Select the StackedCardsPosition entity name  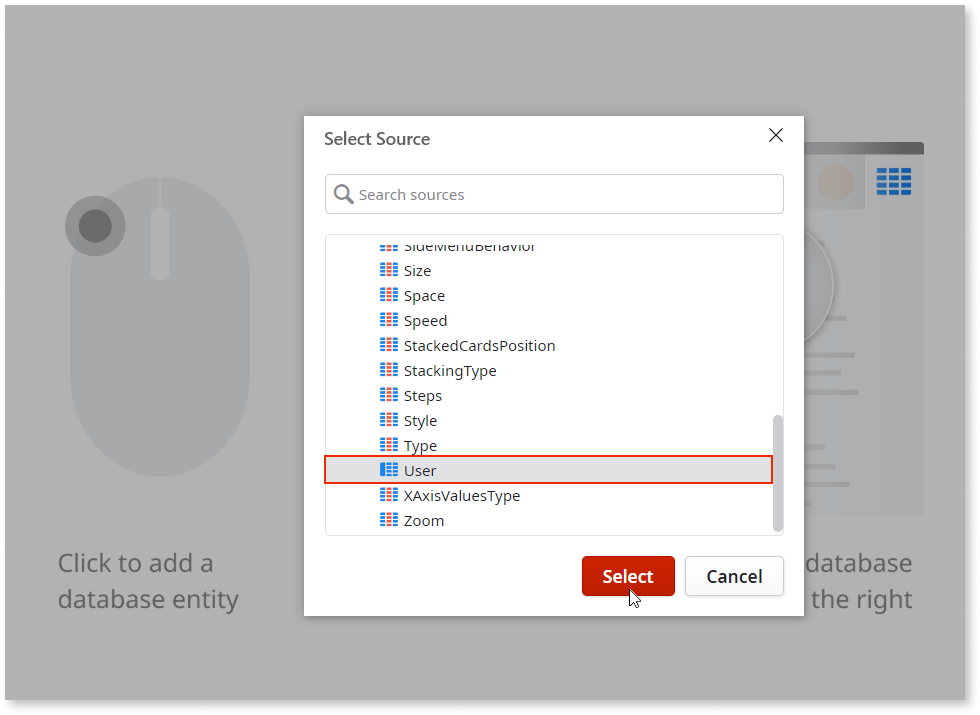(479, 346)
